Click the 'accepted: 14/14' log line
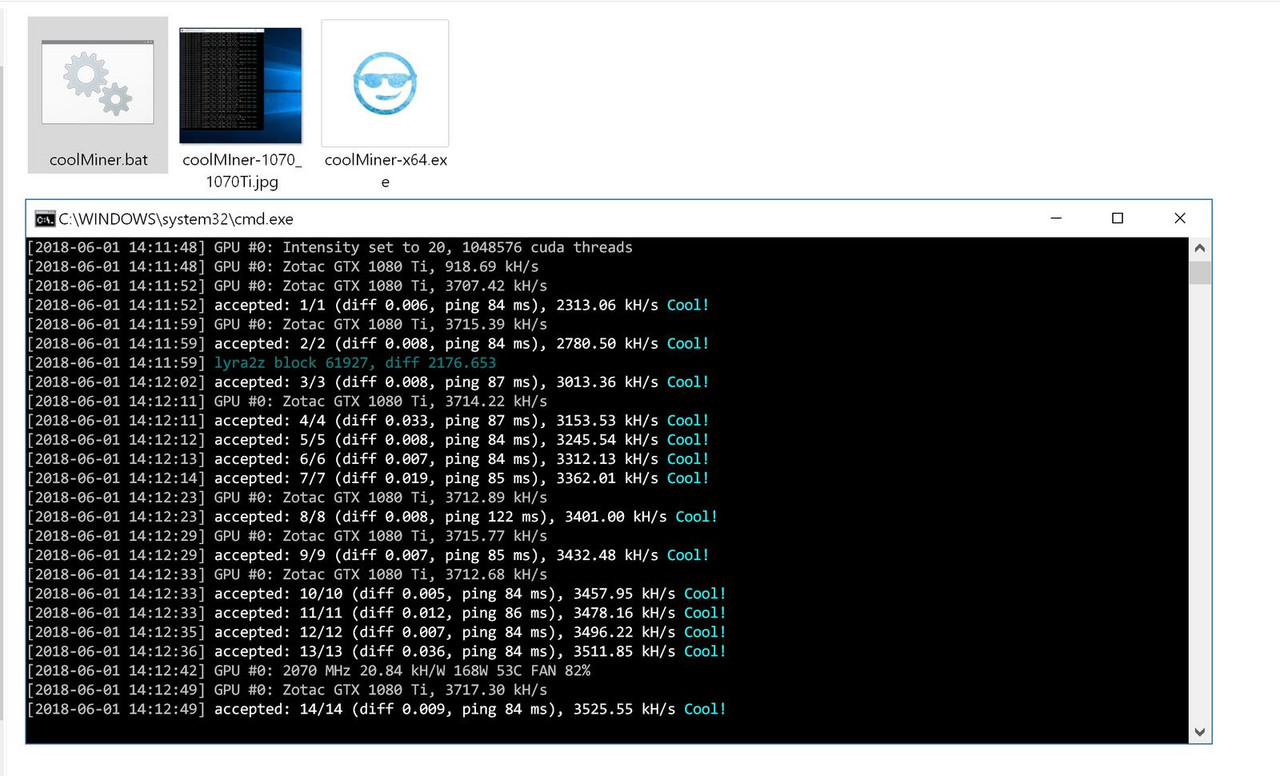Image resolution: width=1280 pixels, height=776 pixels. point(376,709)
